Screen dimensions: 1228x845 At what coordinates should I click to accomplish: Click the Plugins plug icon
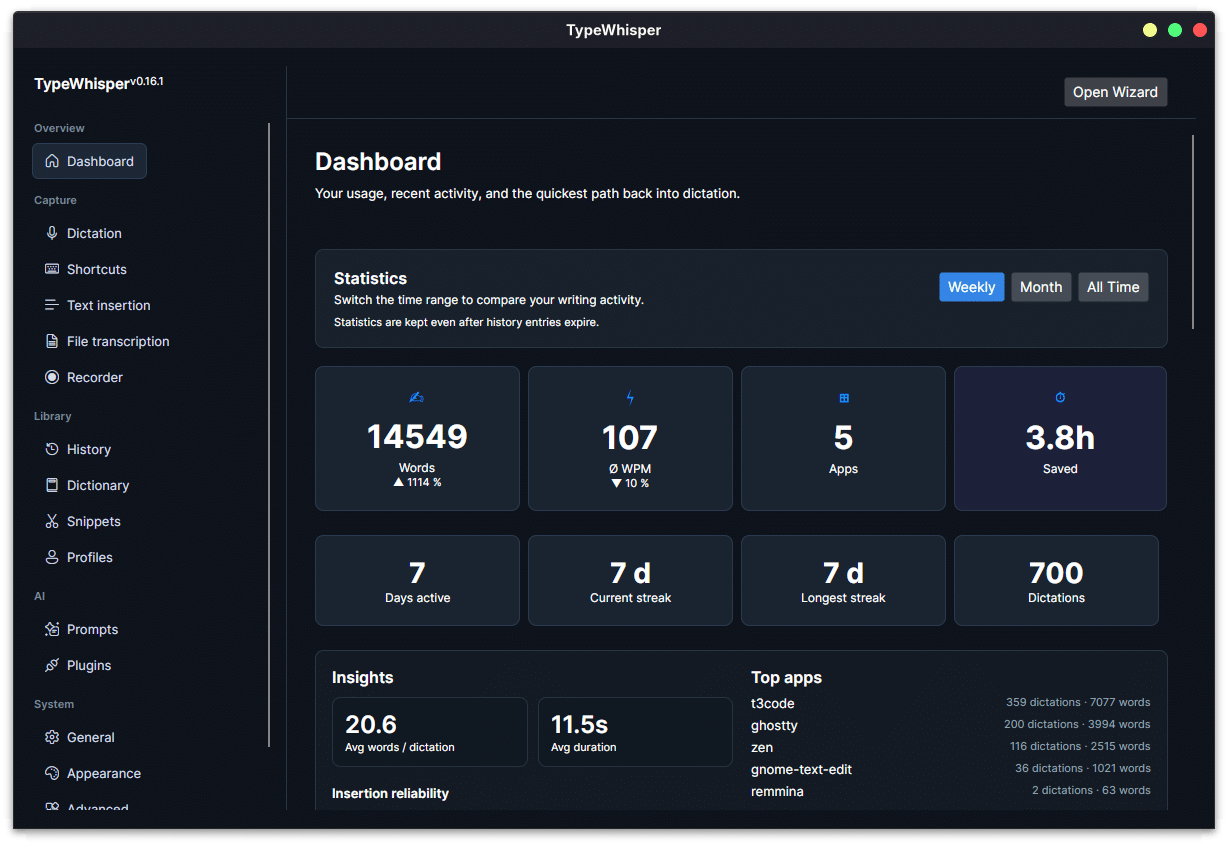coord(52,665)
